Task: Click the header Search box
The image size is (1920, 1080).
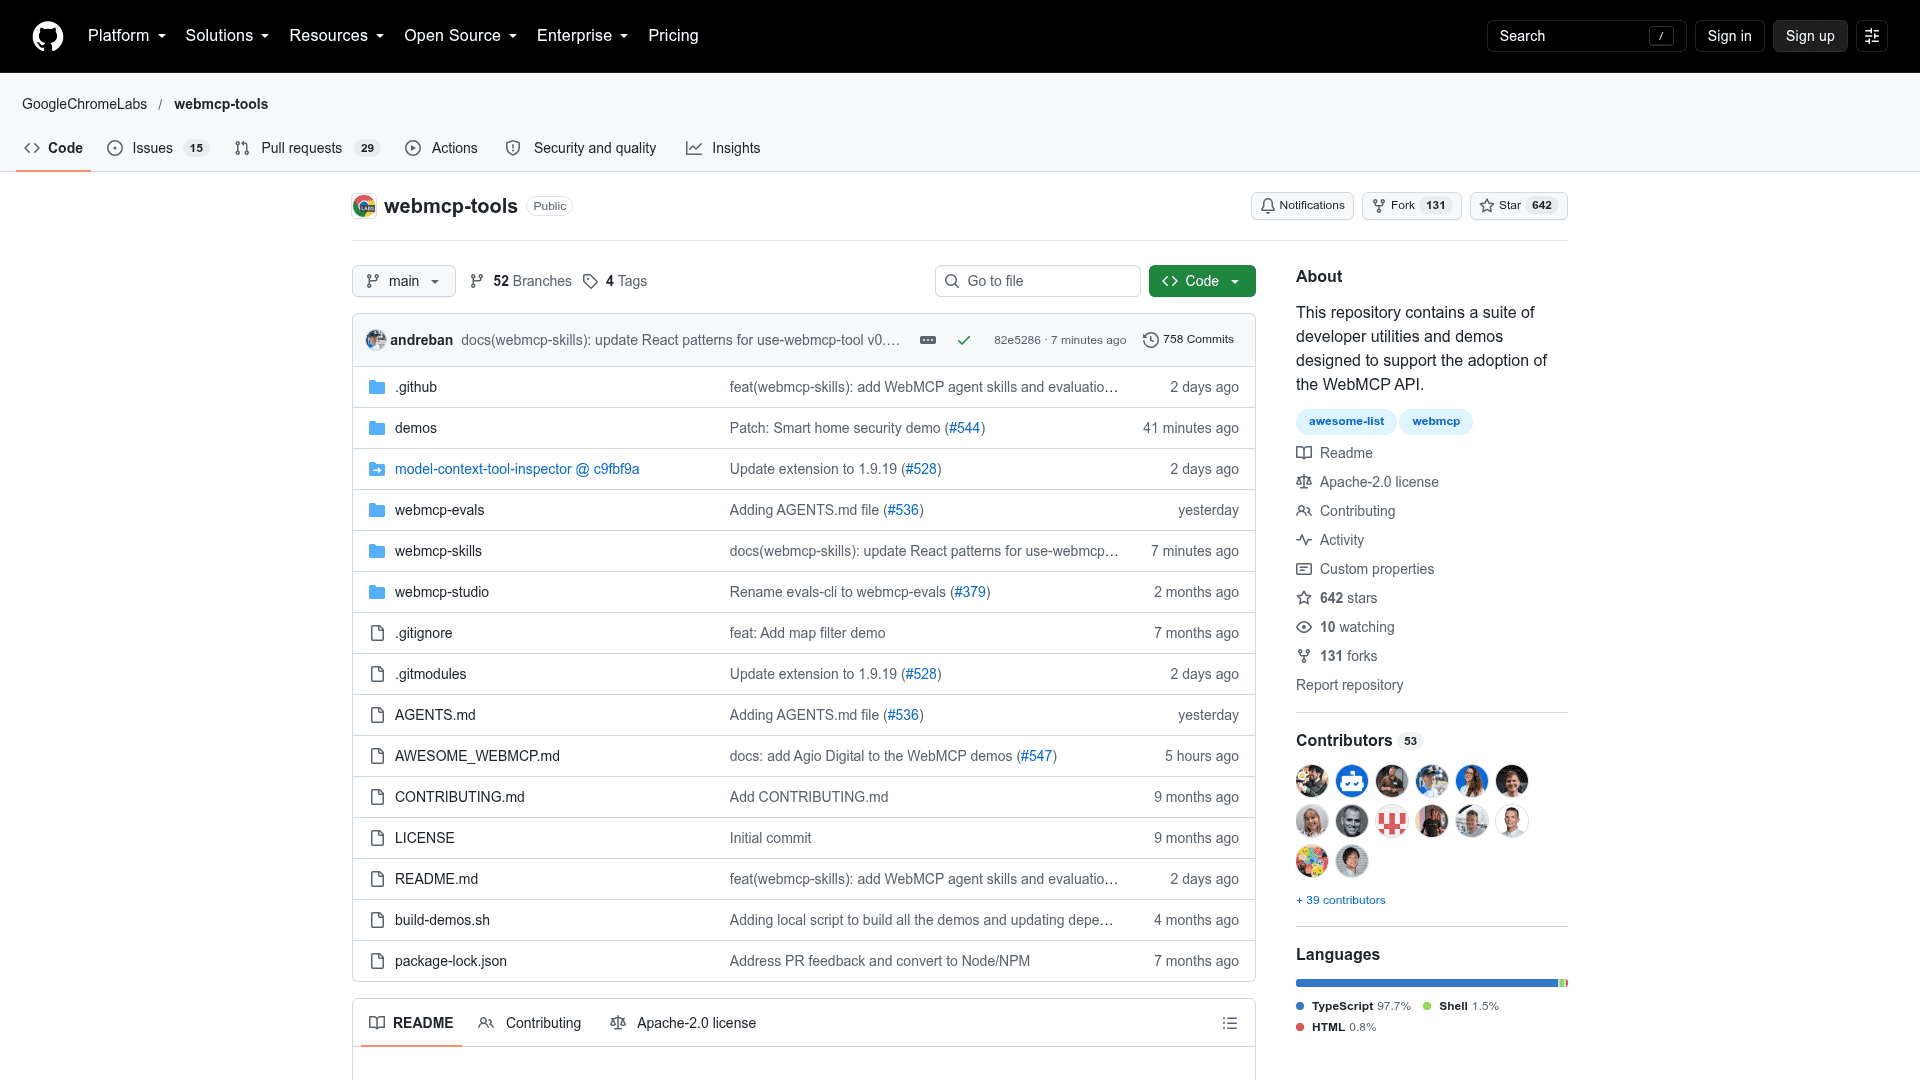Action: (x=1586, y=36)
